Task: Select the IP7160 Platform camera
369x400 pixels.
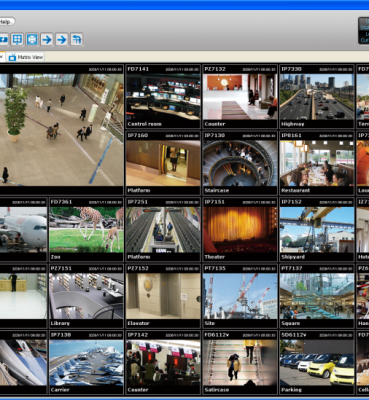Action: pos(163,163)
